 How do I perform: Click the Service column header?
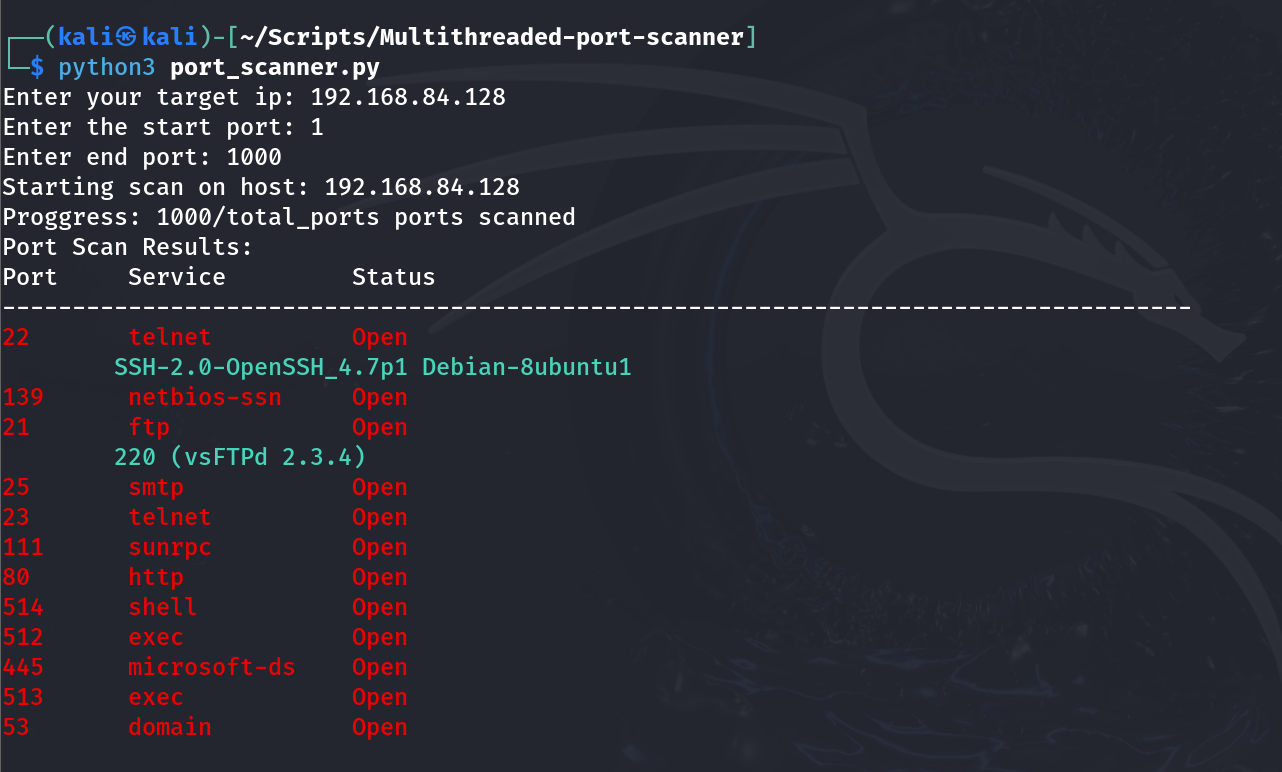click(x=177, y=277)
